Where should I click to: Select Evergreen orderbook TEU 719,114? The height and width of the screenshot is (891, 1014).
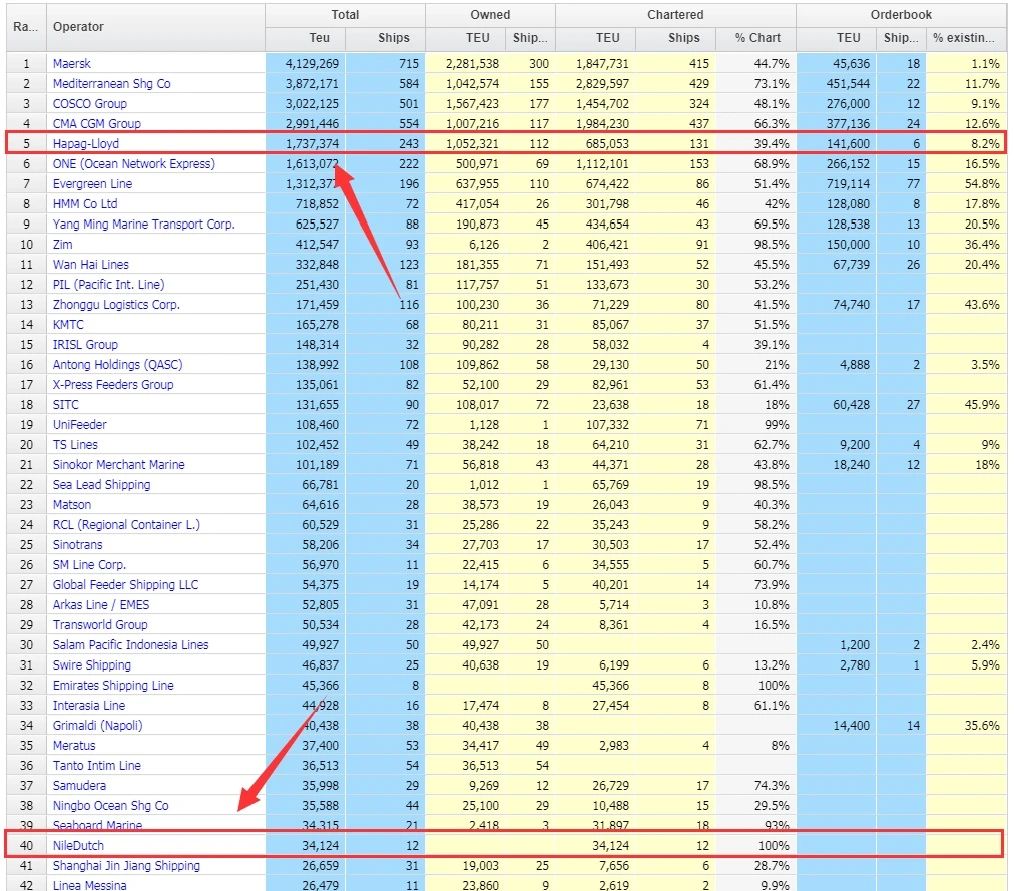848,184
